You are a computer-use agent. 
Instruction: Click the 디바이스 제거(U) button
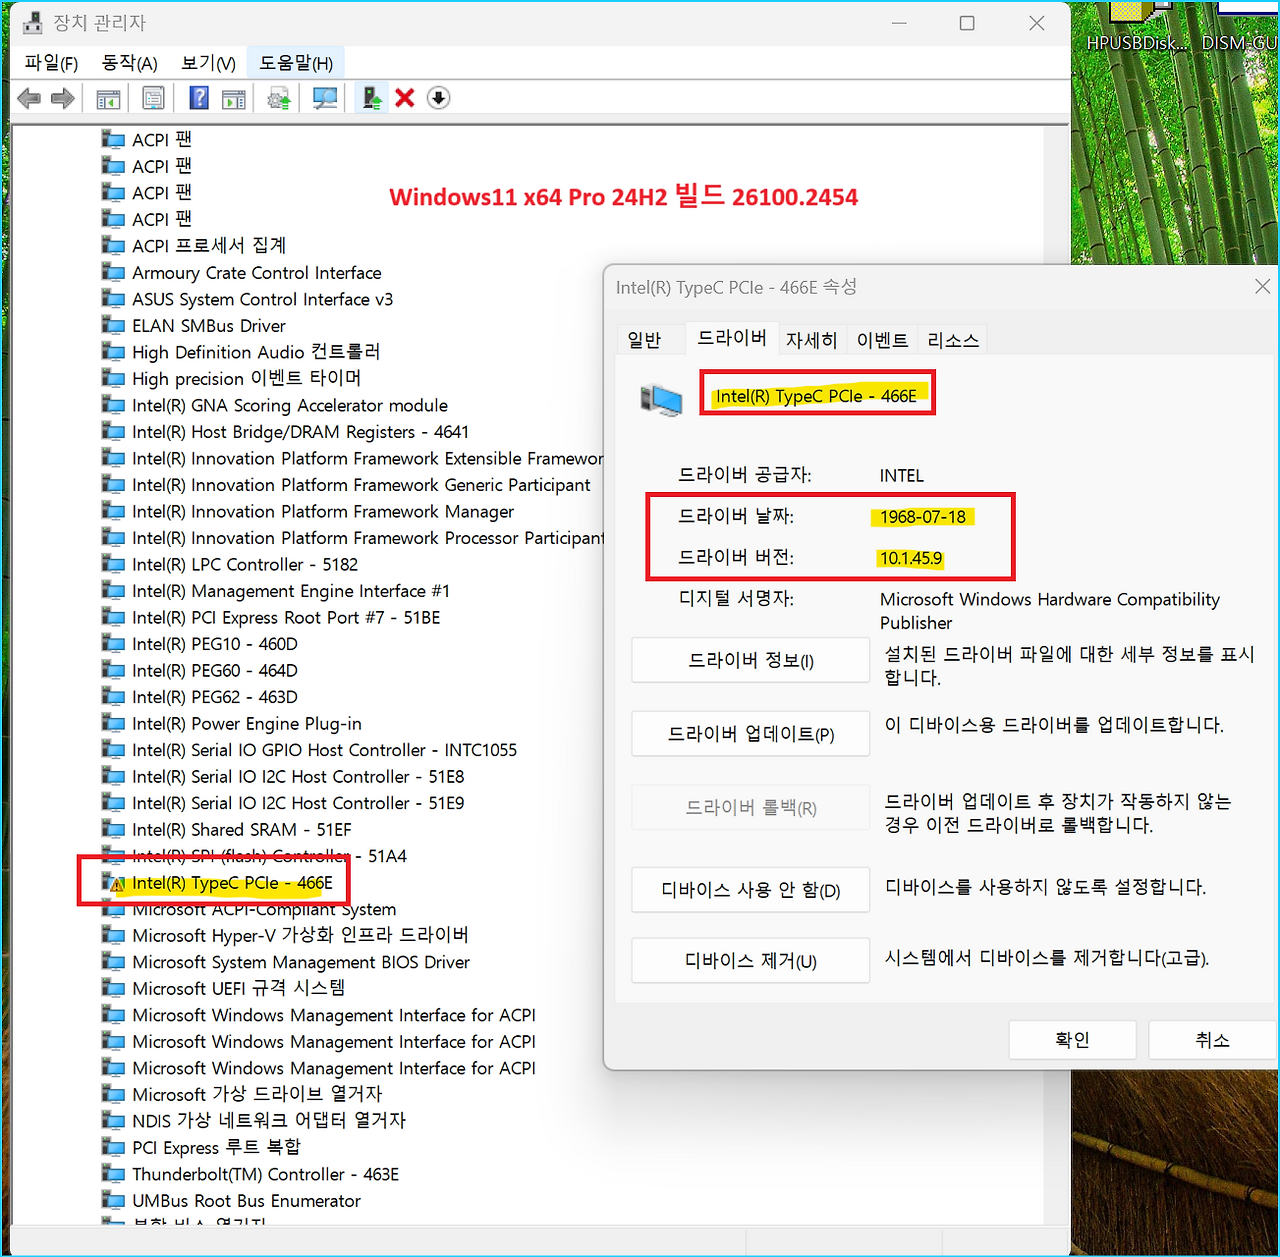[x=750, y=960]
